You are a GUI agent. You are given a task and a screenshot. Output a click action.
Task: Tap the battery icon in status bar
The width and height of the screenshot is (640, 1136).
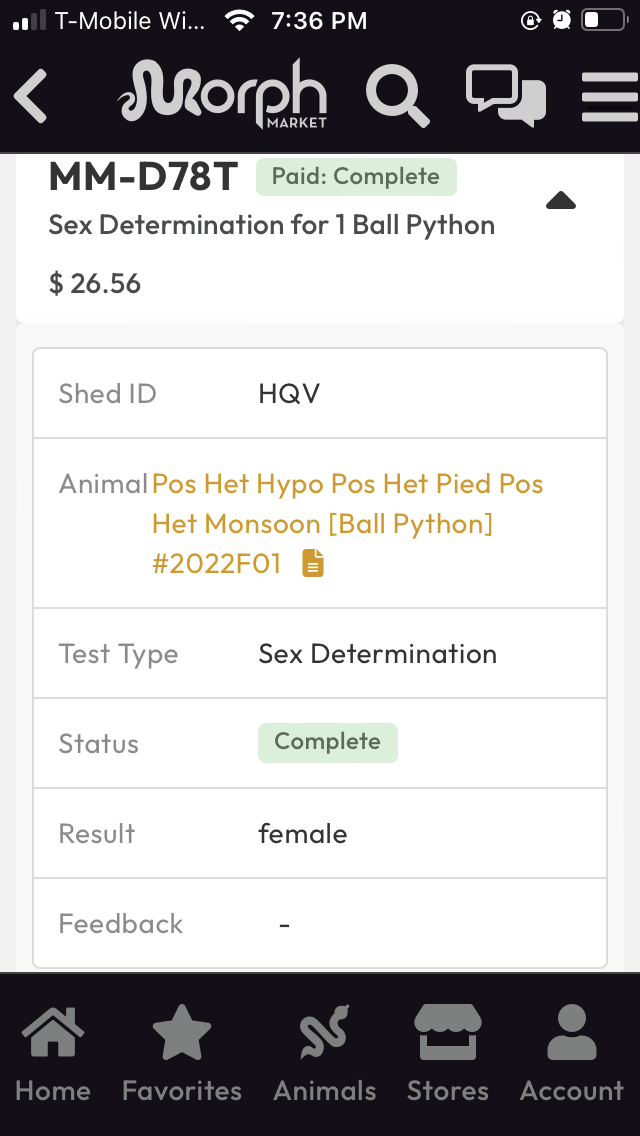(x=602, y=20)
